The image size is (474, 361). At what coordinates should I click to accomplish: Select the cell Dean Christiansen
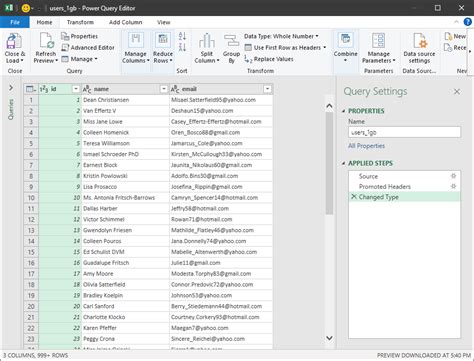pyautogui.click(x=125, y=100)
